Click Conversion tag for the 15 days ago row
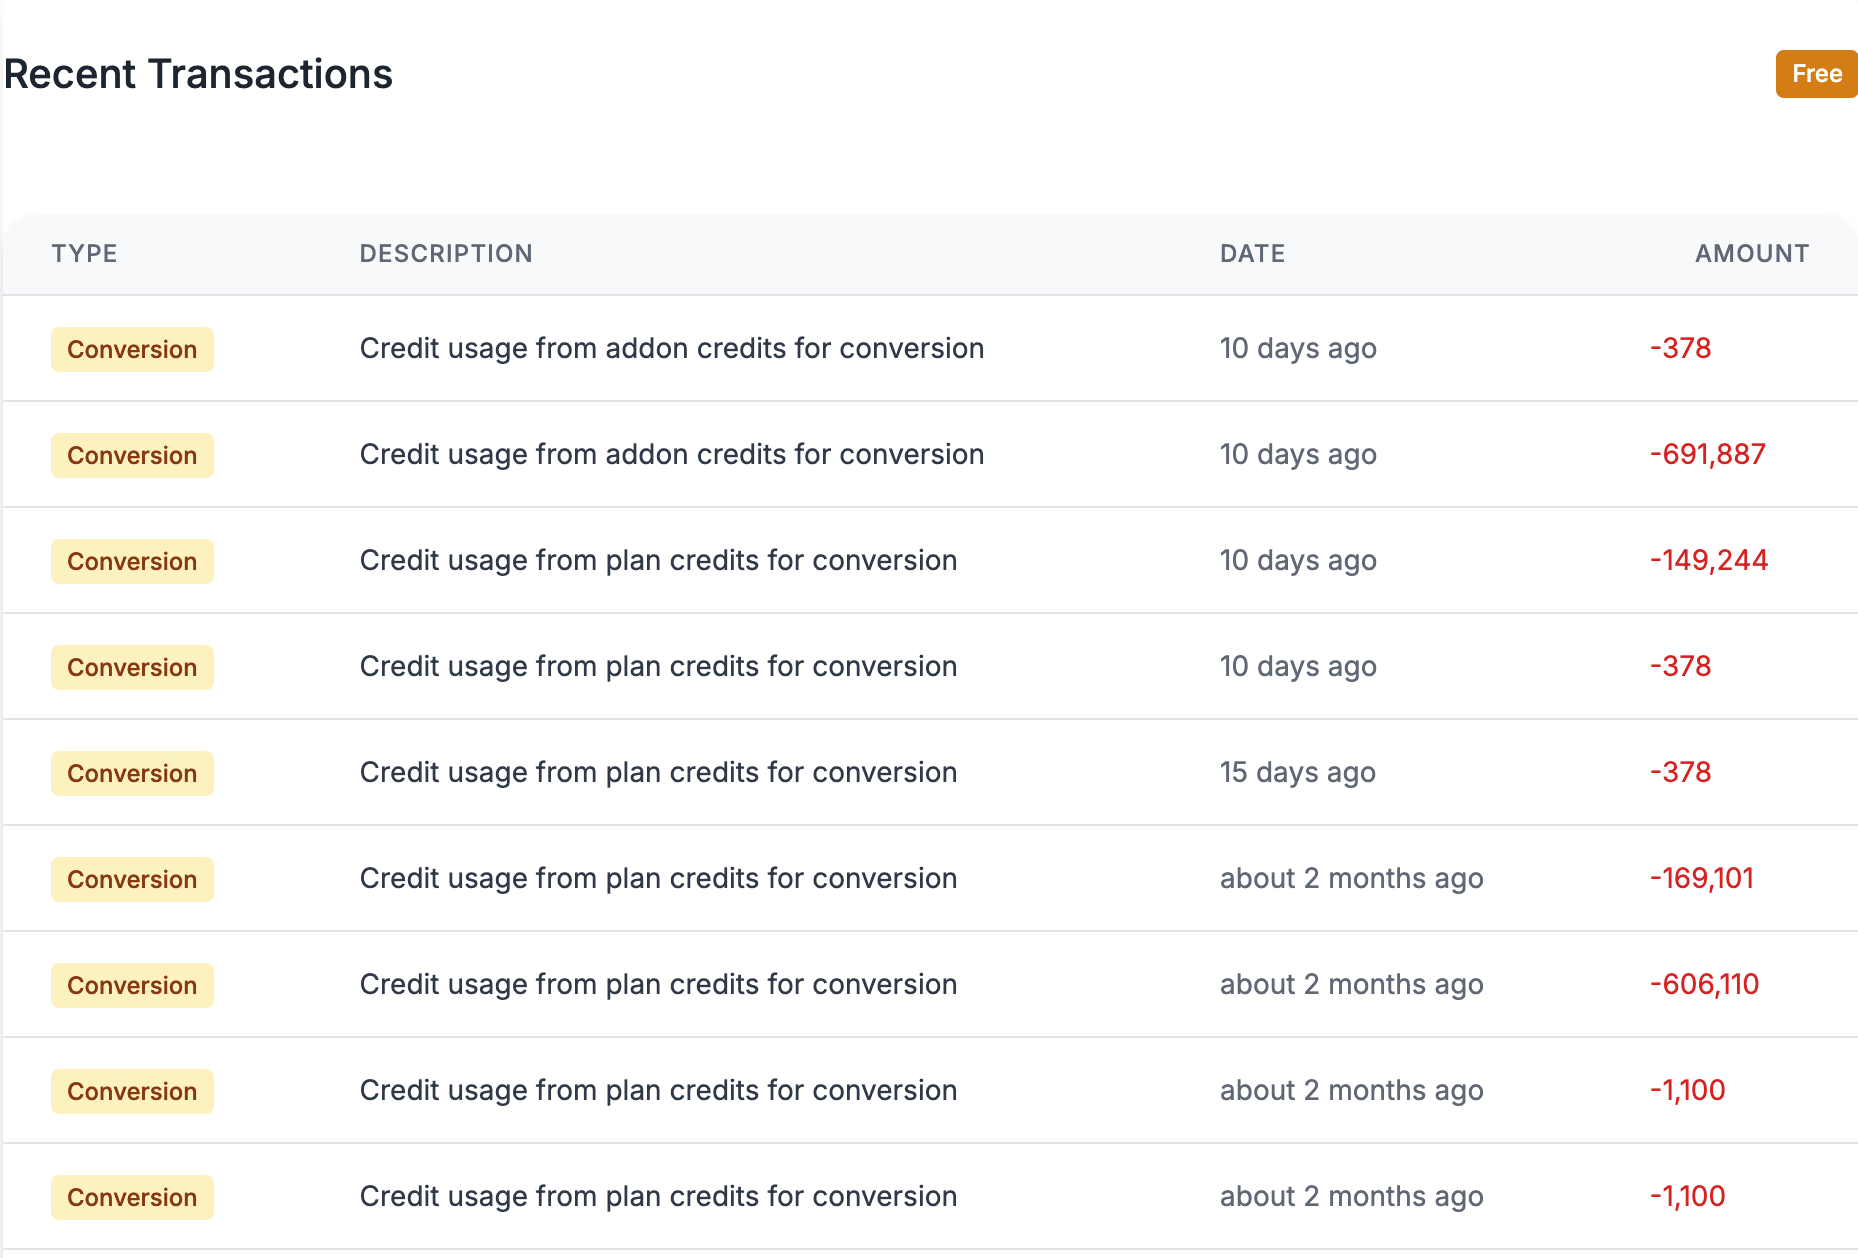Image resolution: width=1858 pixels, height=1258 pixels. click(x=132, y=774)
